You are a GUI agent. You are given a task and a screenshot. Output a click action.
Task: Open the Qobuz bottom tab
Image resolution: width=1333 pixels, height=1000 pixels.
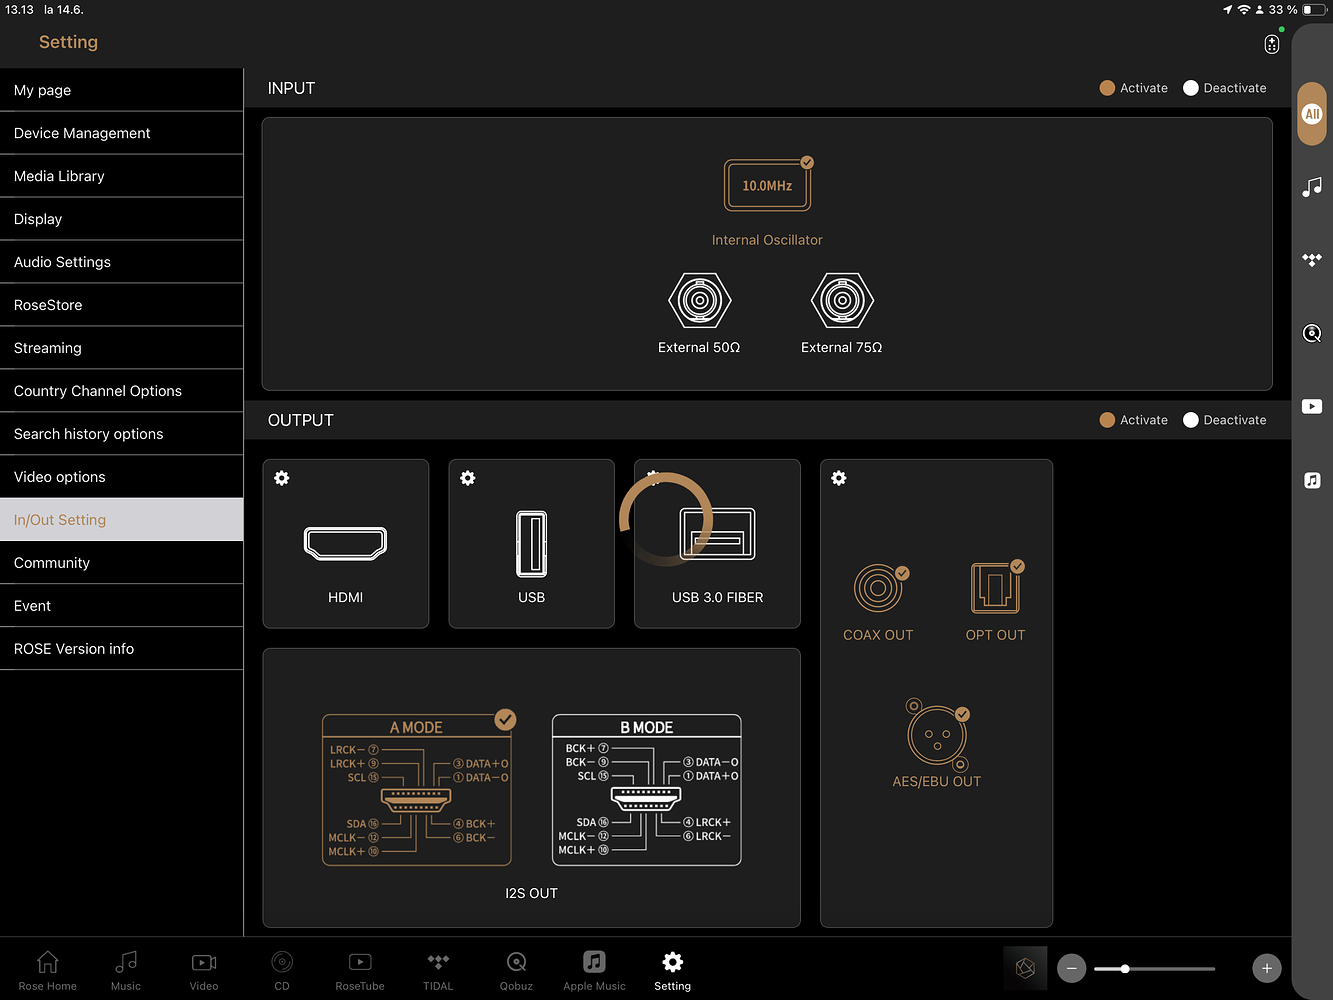tap(516, 970)
